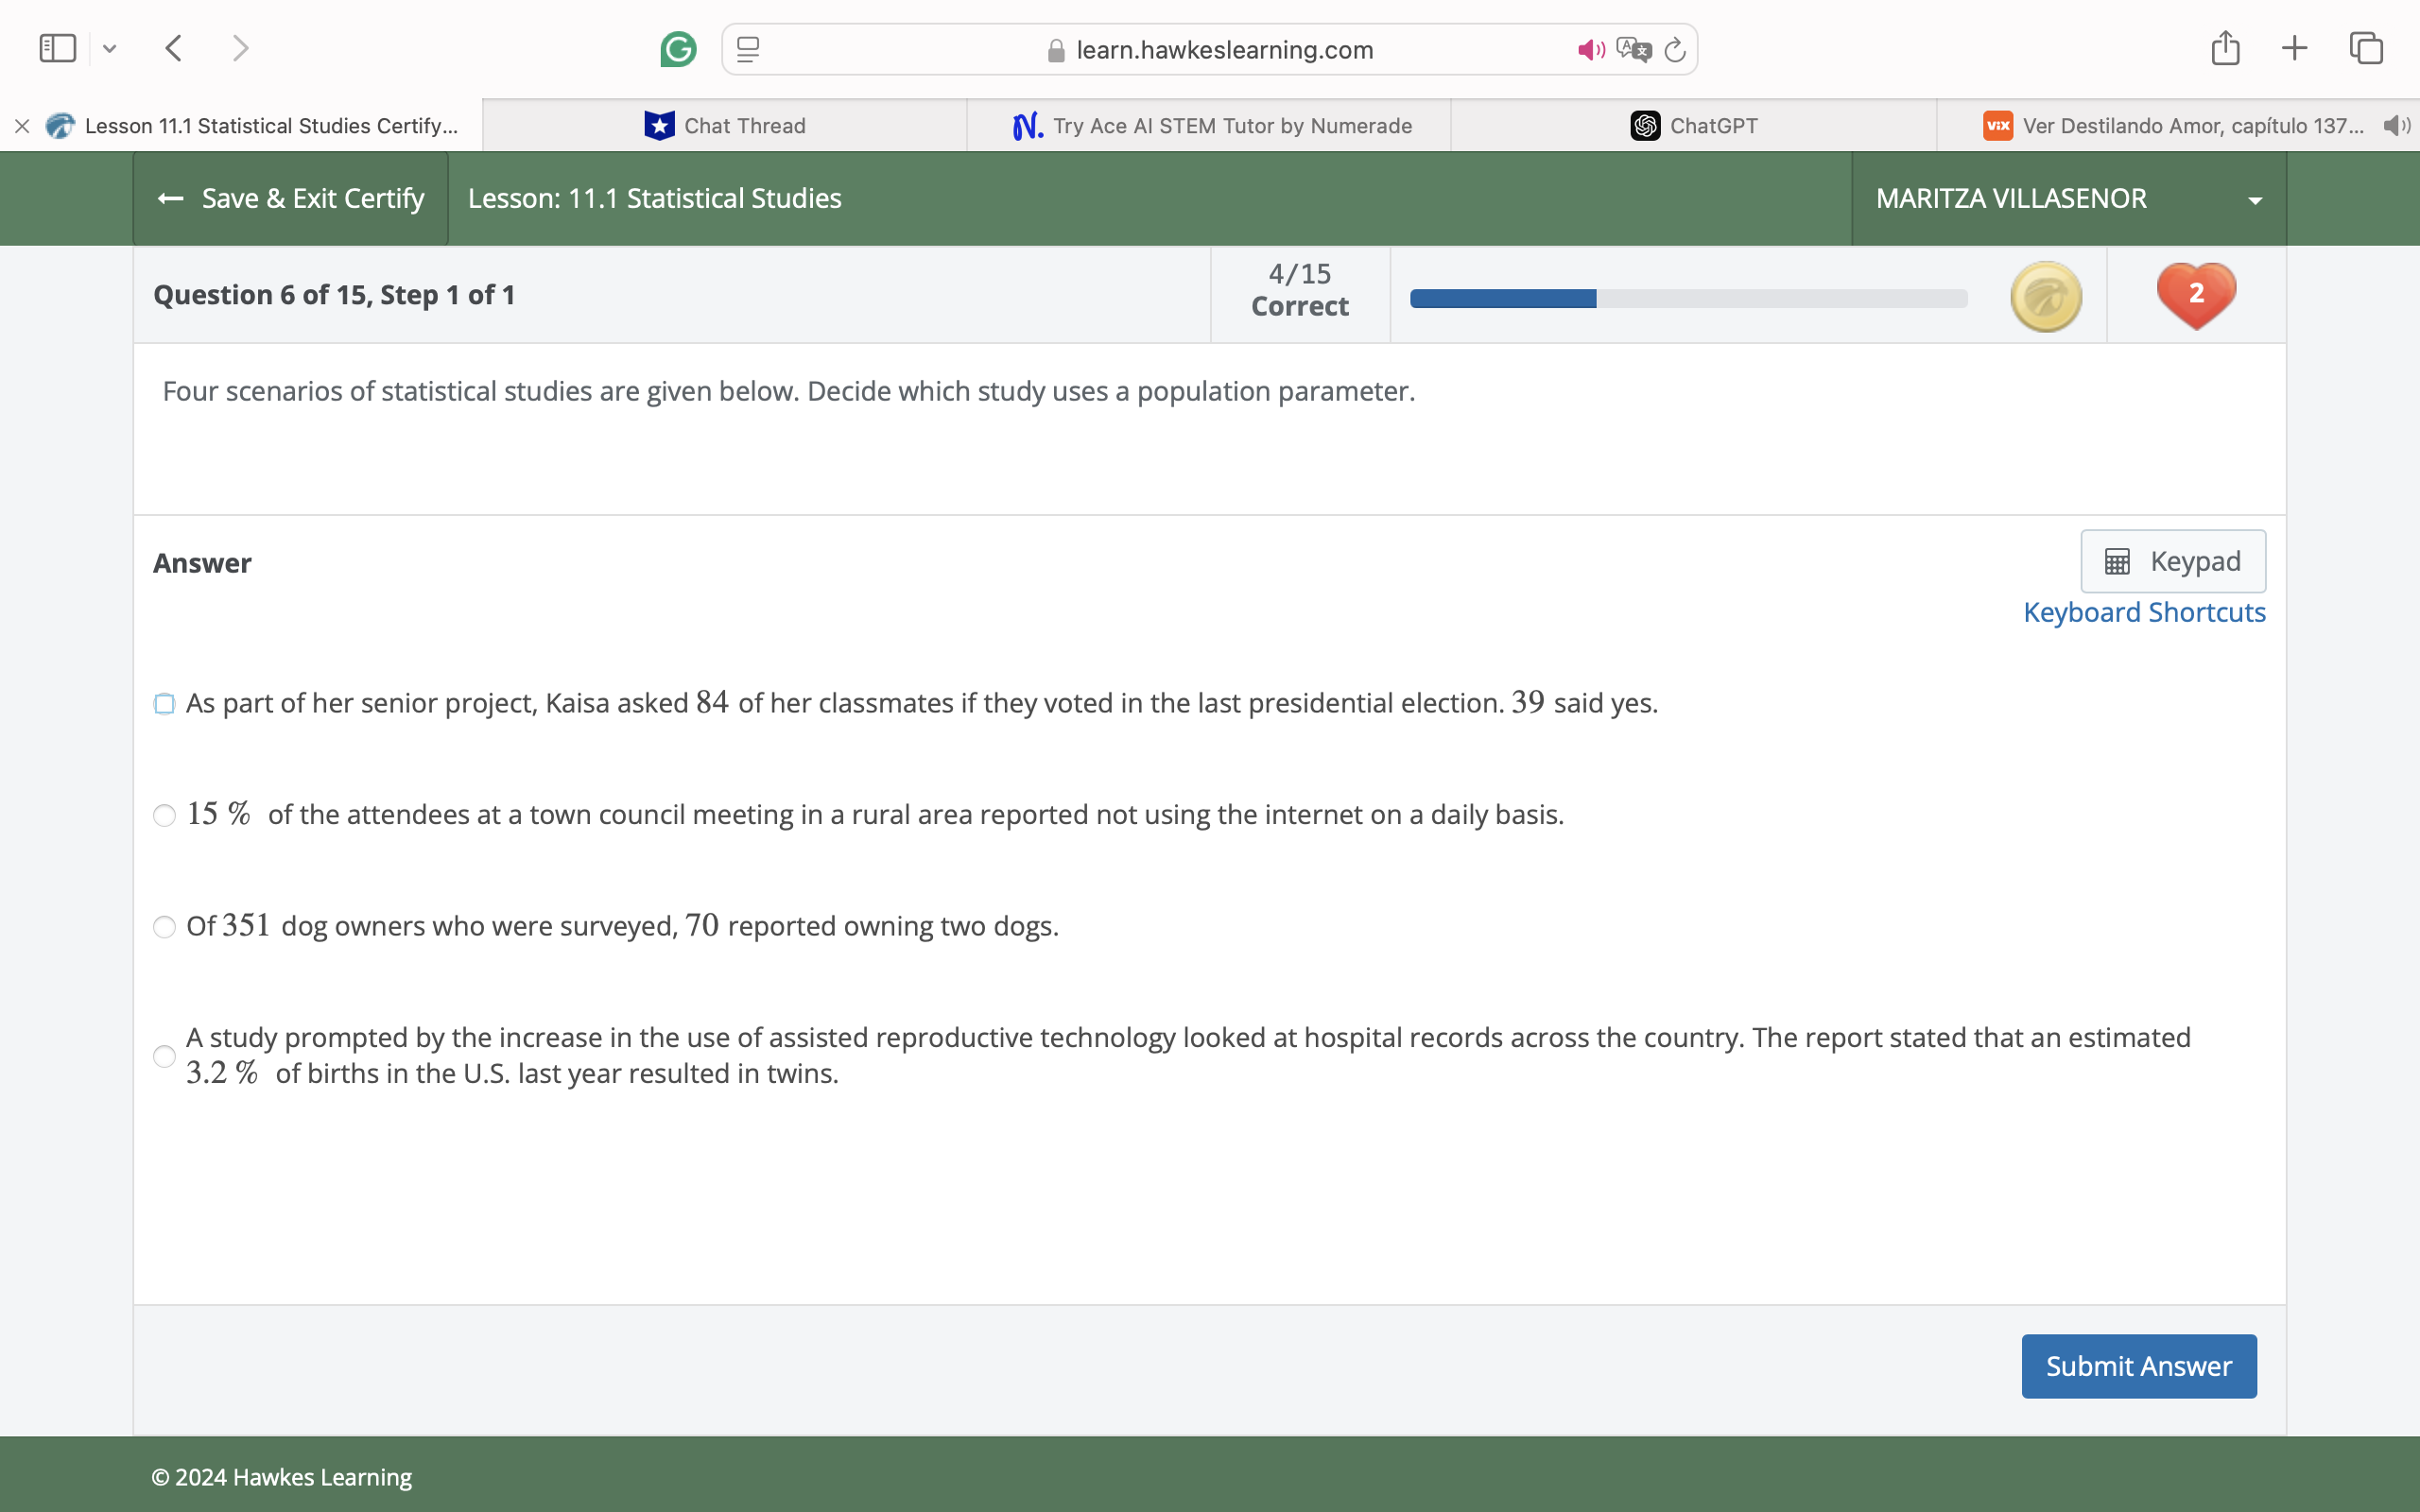2420x1512 pixels.
Task: Click the translate page icon
Action: pos(1633,50)
